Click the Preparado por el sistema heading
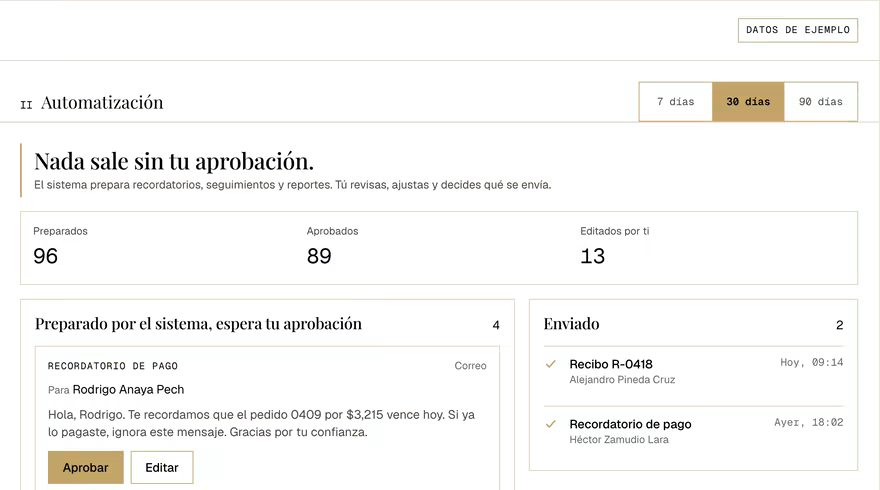This screenshot has height=490, width=880. 198,324
